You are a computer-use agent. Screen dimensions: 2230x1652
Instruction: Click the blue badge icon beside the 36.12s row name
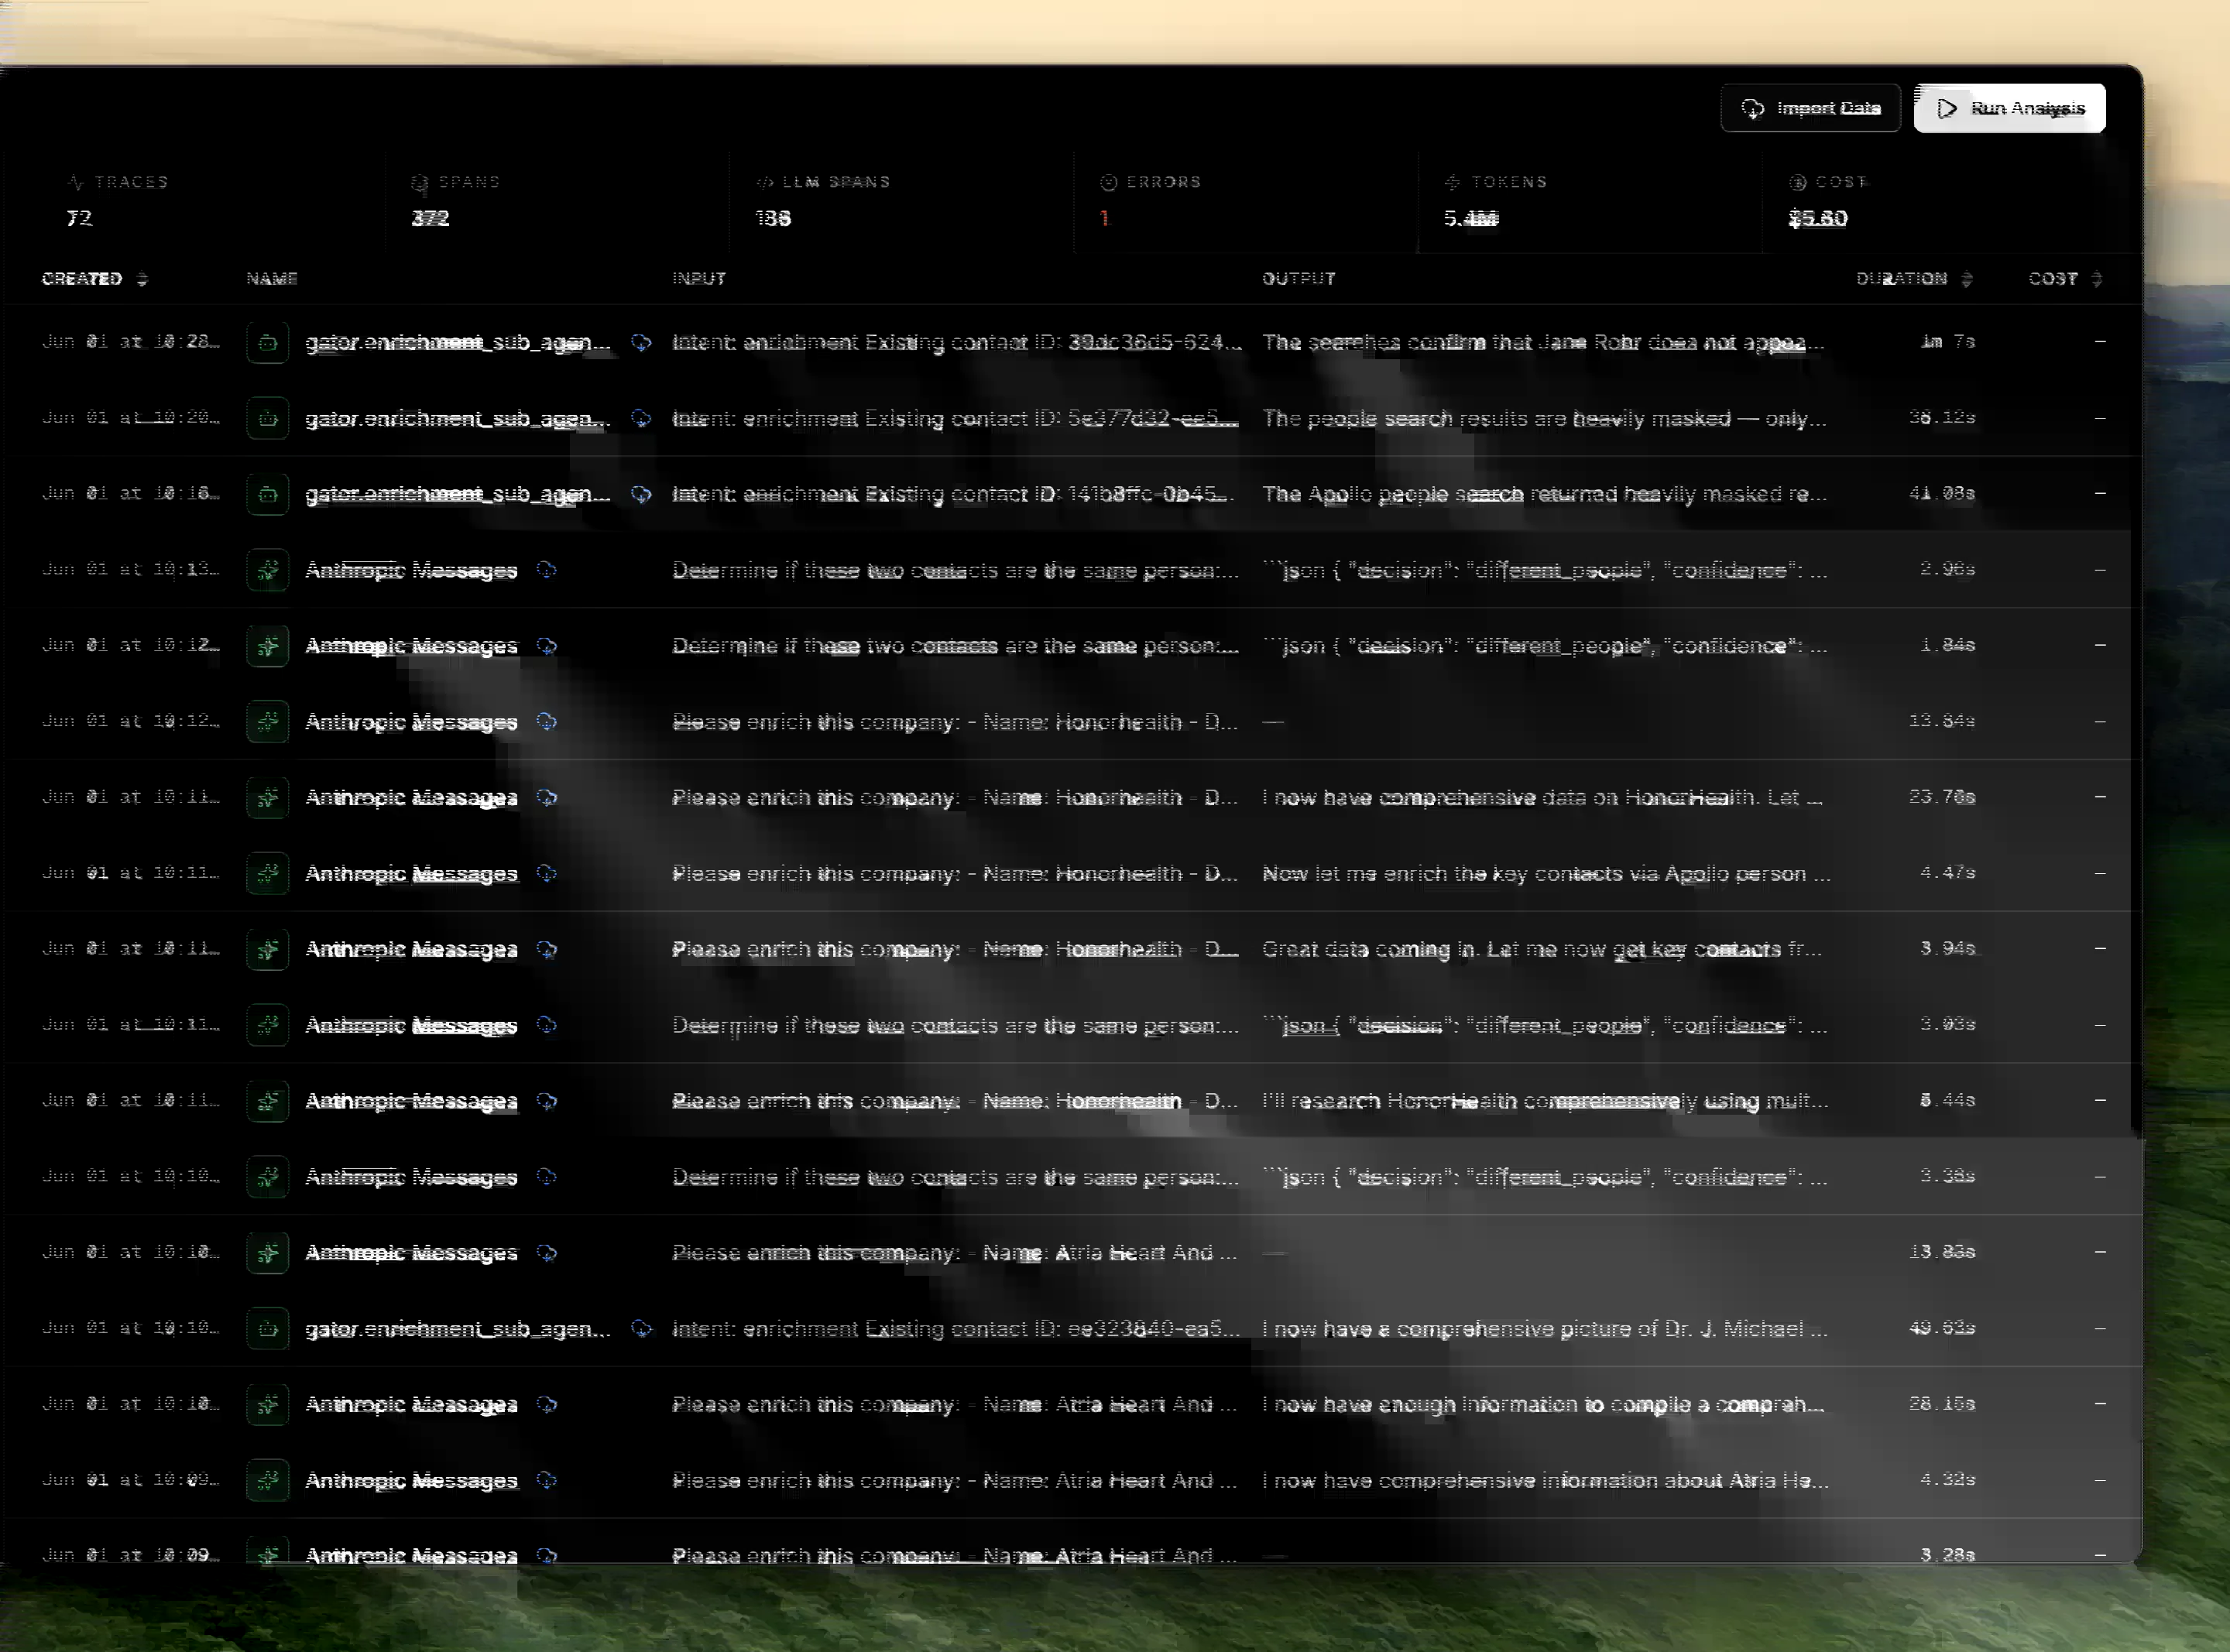(x=641, y=419)
